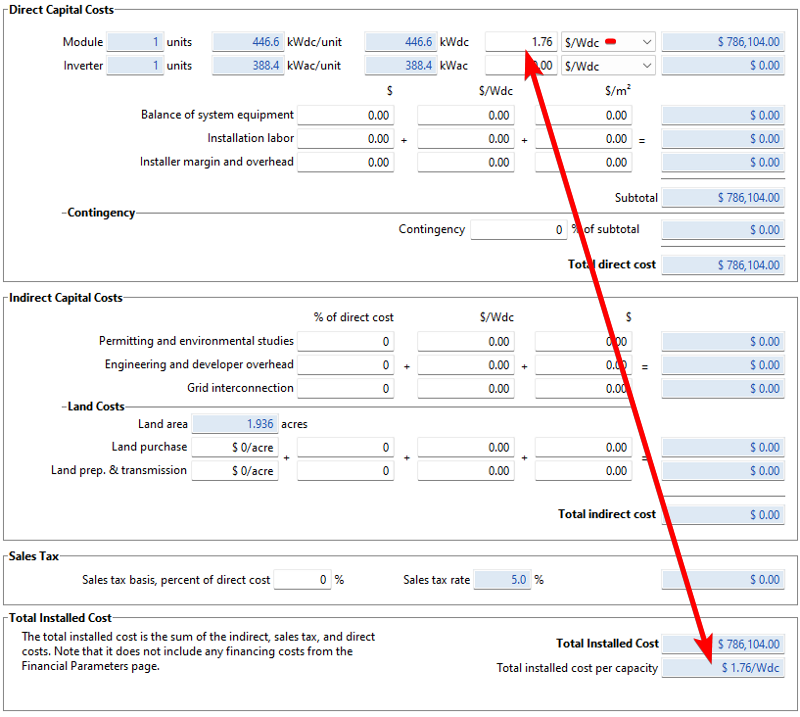The height and width of the screenshot is (717, 800).
Task: Click the Module cost 1.76 input field
Action: click(520, 42)
